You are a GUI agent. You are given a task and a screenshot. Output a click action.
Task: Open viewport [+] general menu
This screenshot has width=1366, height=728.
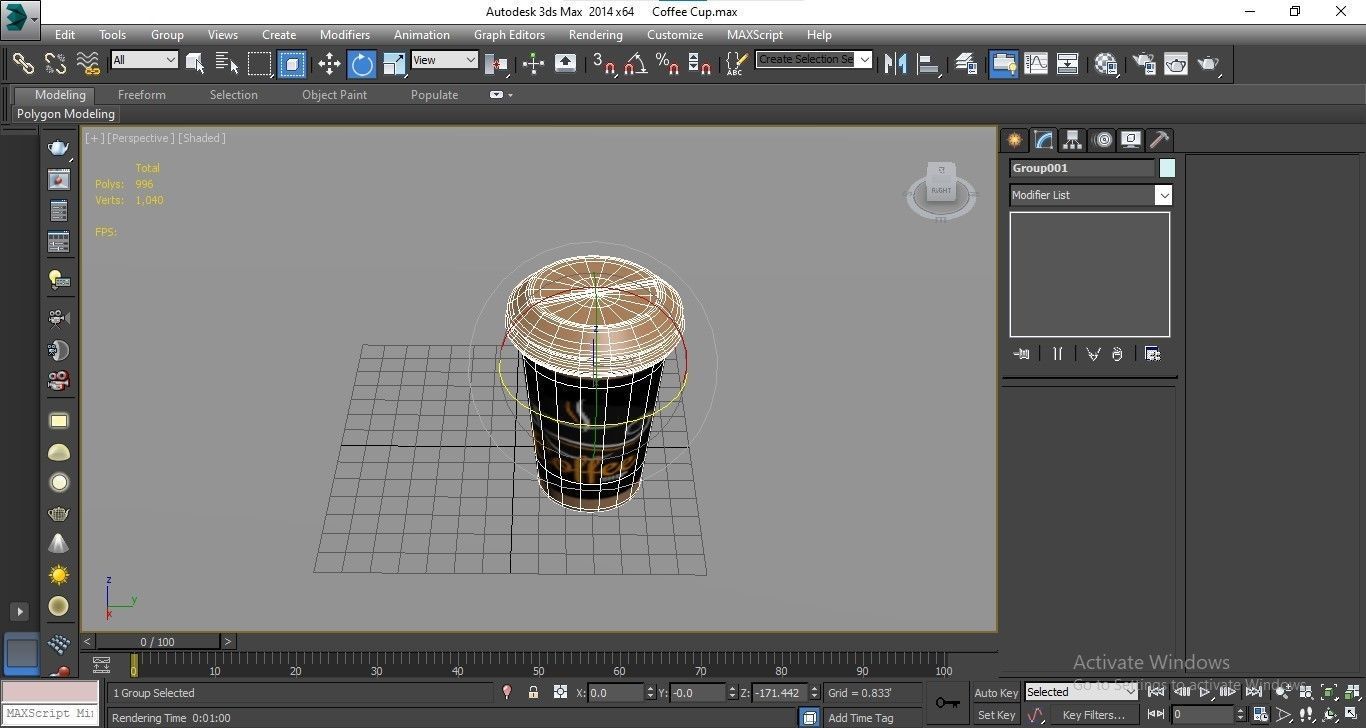click(x=94, y=138)
